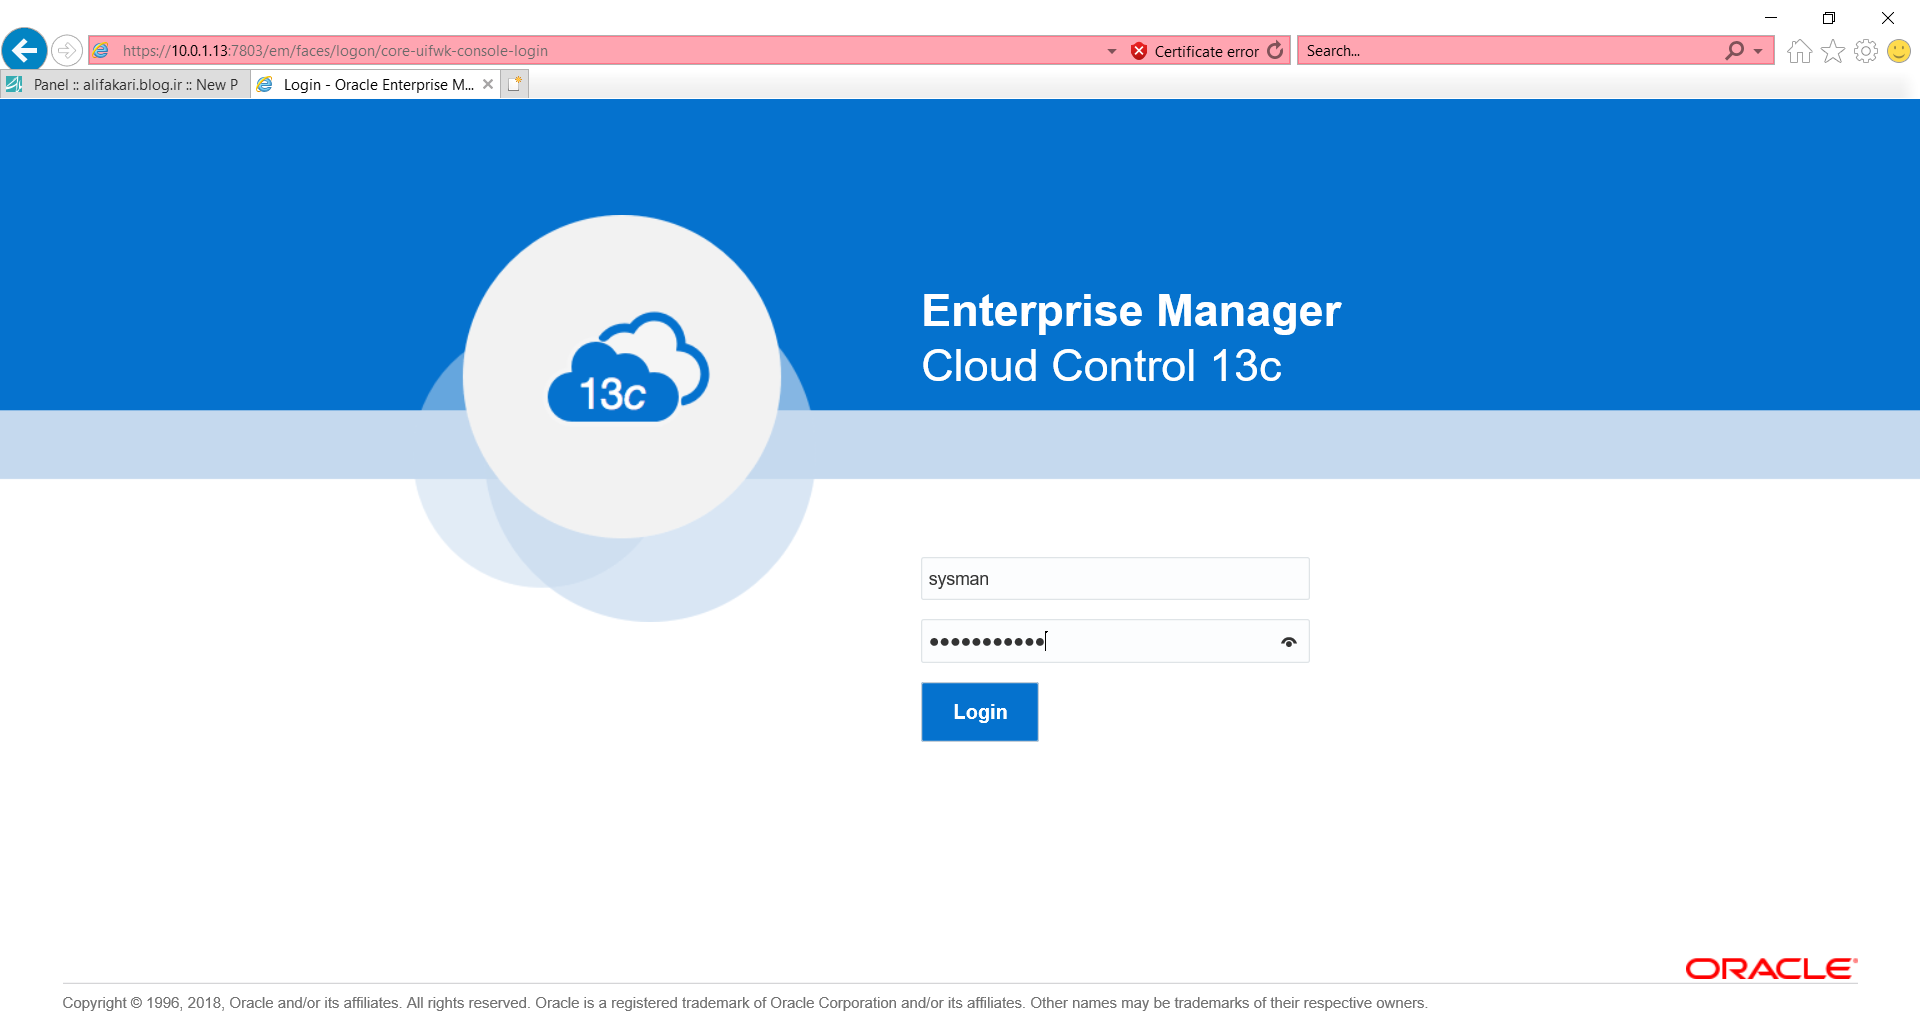
Task: Refresh the page with reload icon
Action: 1275,50
